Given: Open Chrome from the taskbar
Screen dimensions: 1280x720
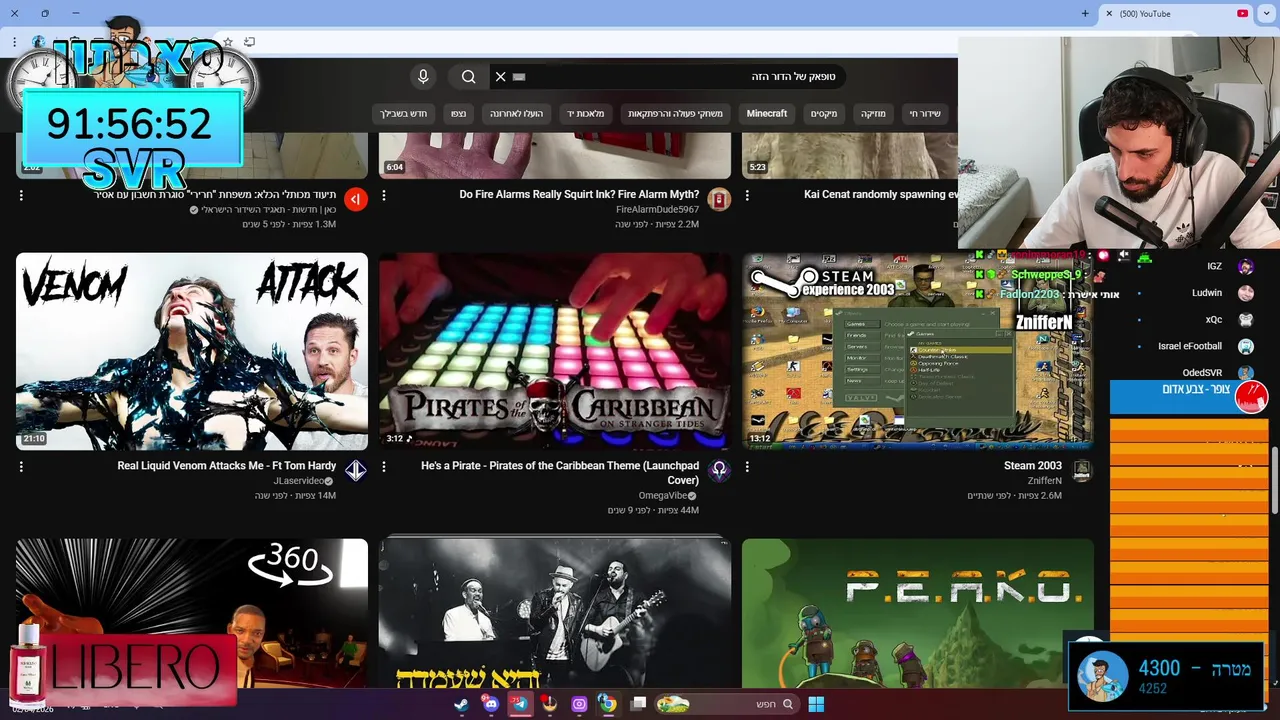Looking at the screenshot, I should coord(607,704).
